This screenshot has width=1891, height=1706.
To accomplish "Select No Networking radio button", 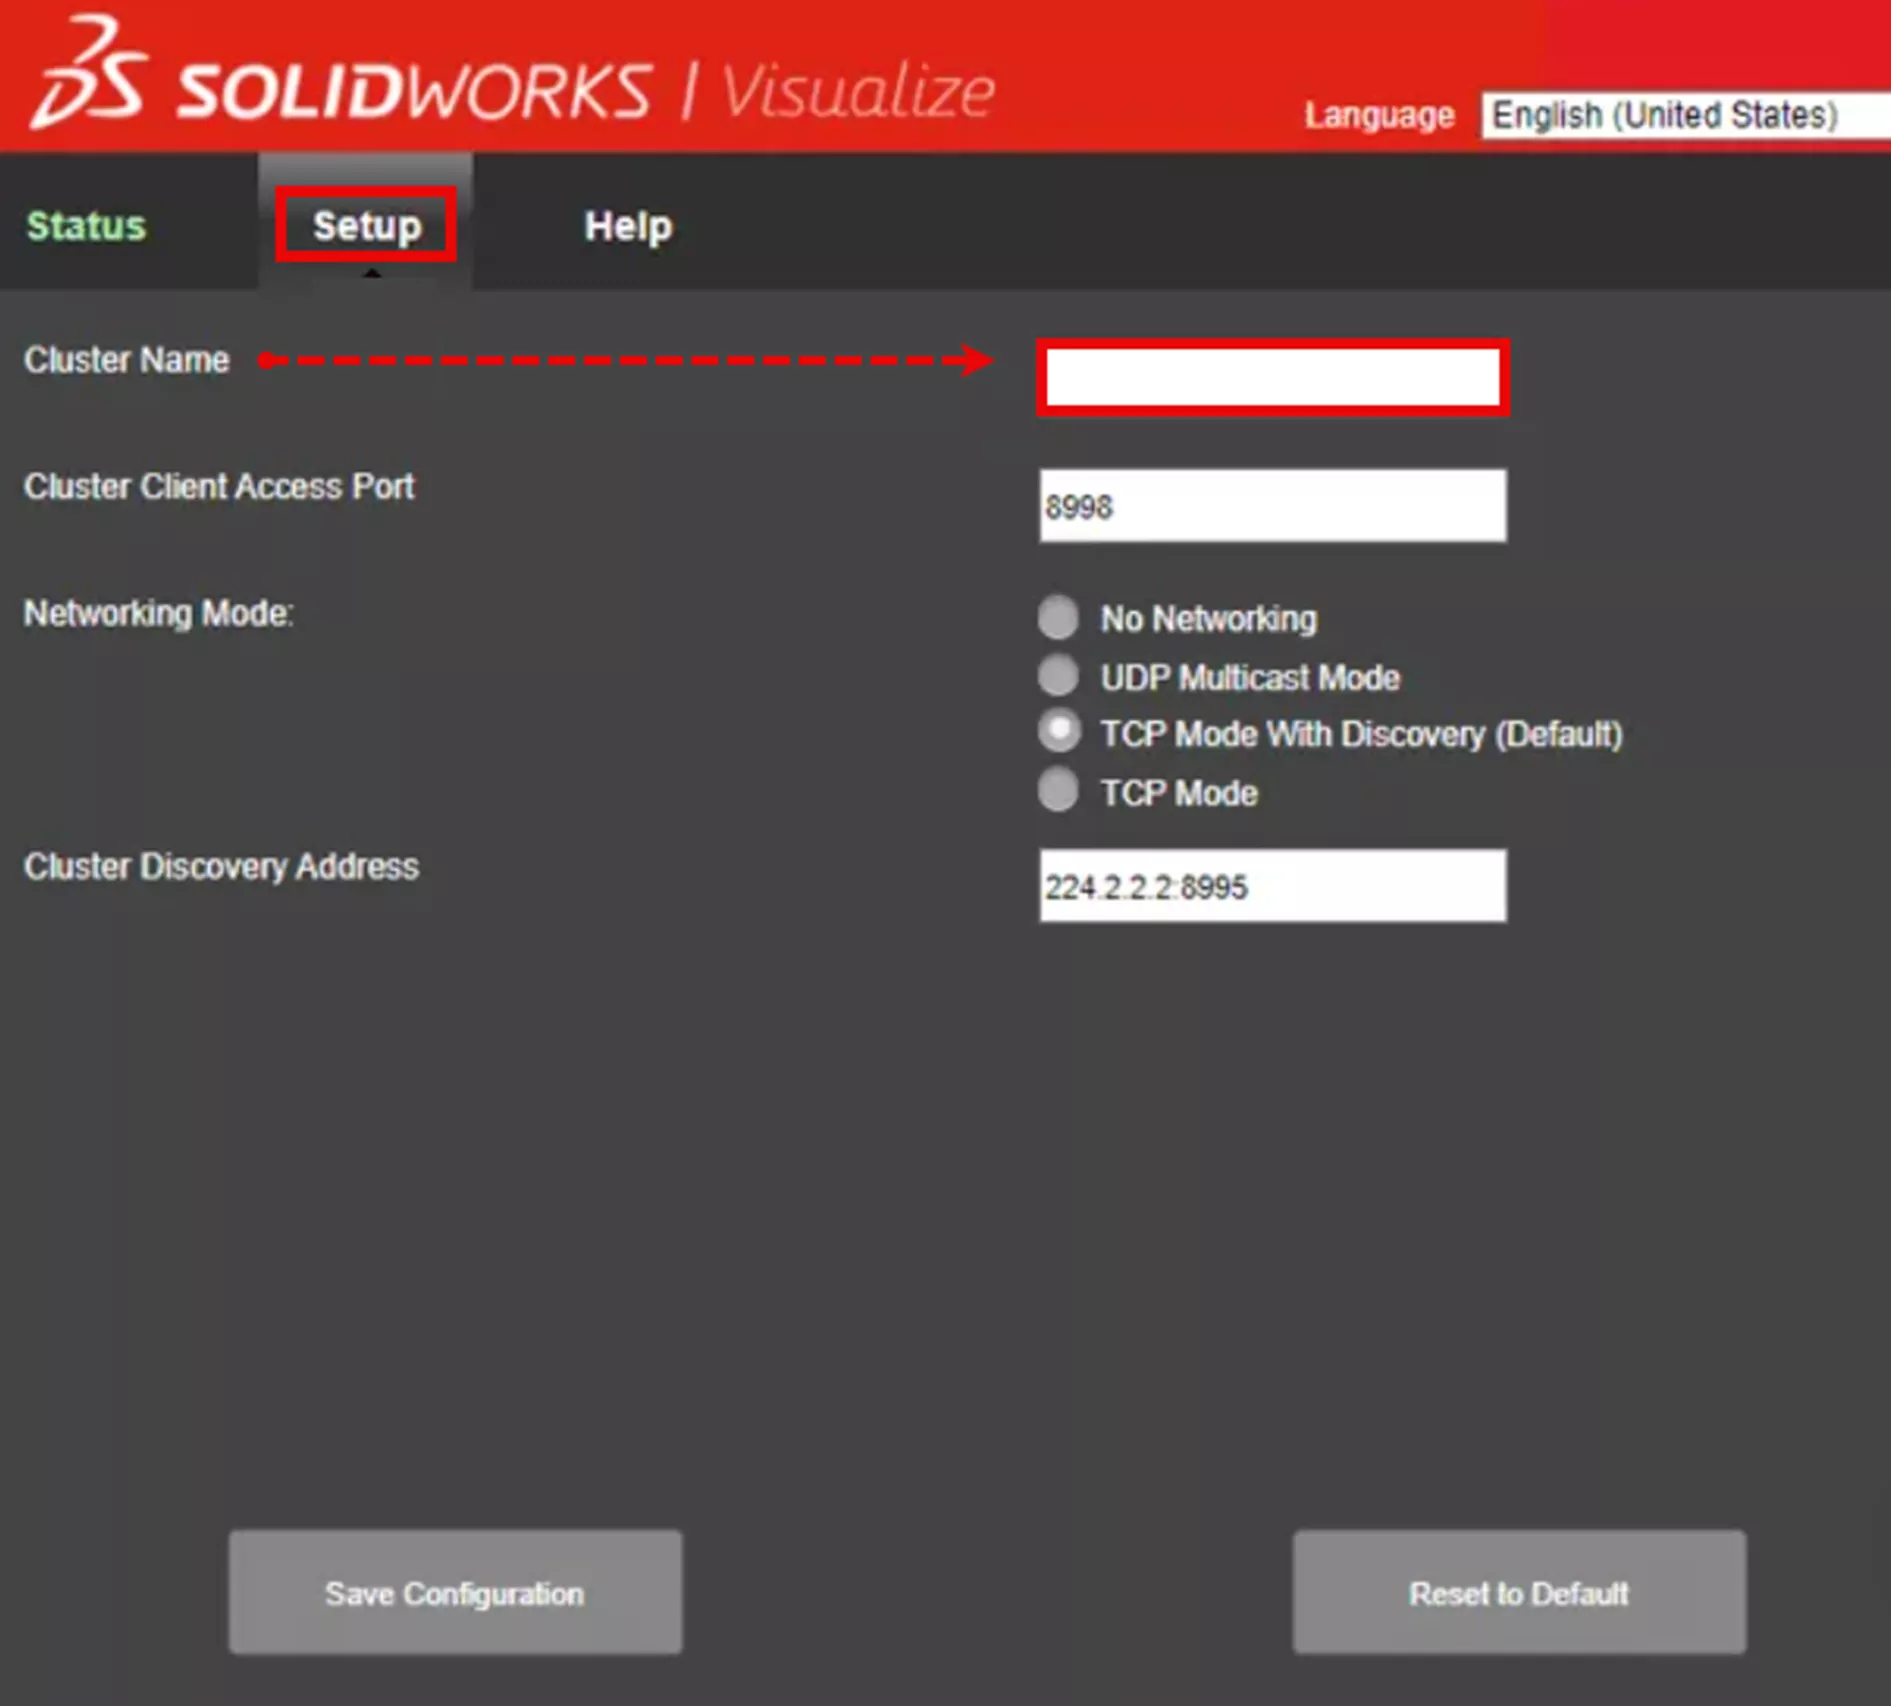I will pos(1058,617).
